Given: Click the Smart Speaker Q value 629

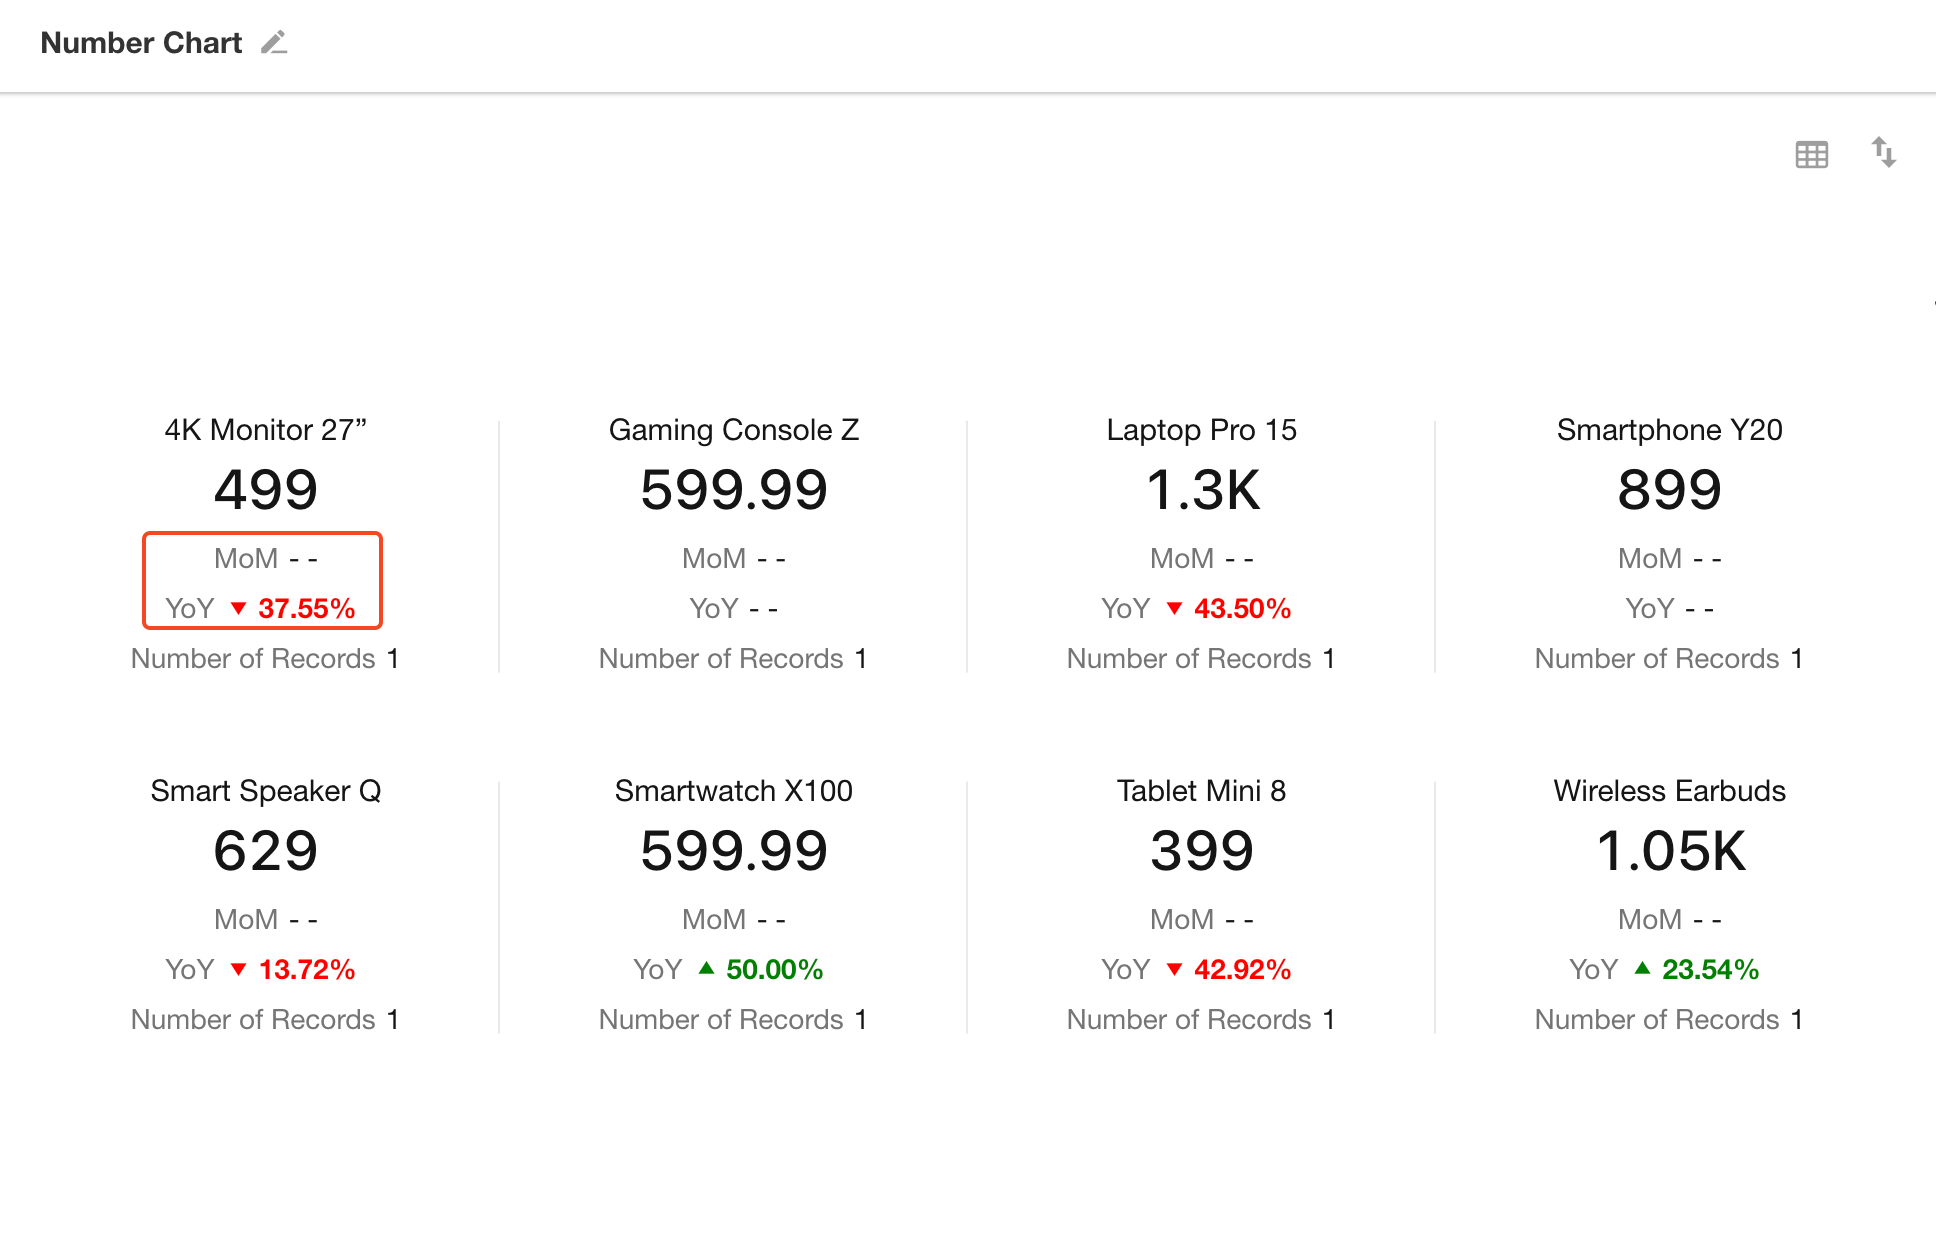Looking at the screenshot, I should (265, 851).
